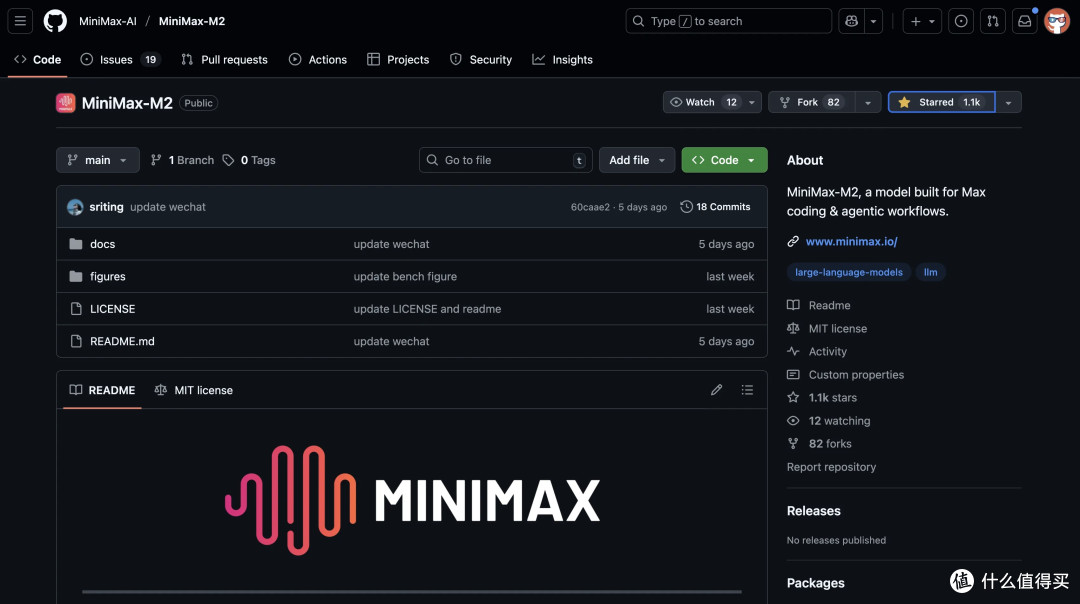This screenshot has height=604, width=1080.
Task: Toggle the Starred button
Action: [942, 102]
